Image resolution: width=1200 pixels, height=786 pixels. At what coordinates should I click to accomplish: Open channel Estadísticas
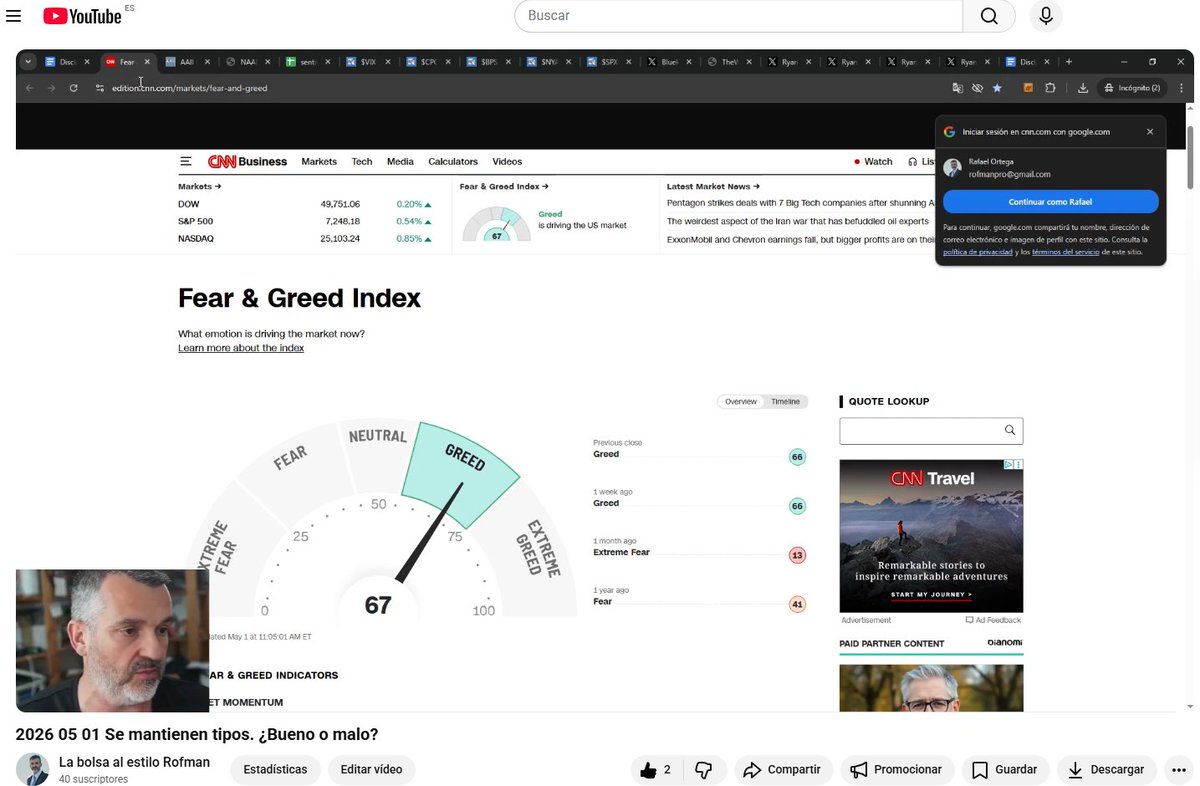pos(276,770)
